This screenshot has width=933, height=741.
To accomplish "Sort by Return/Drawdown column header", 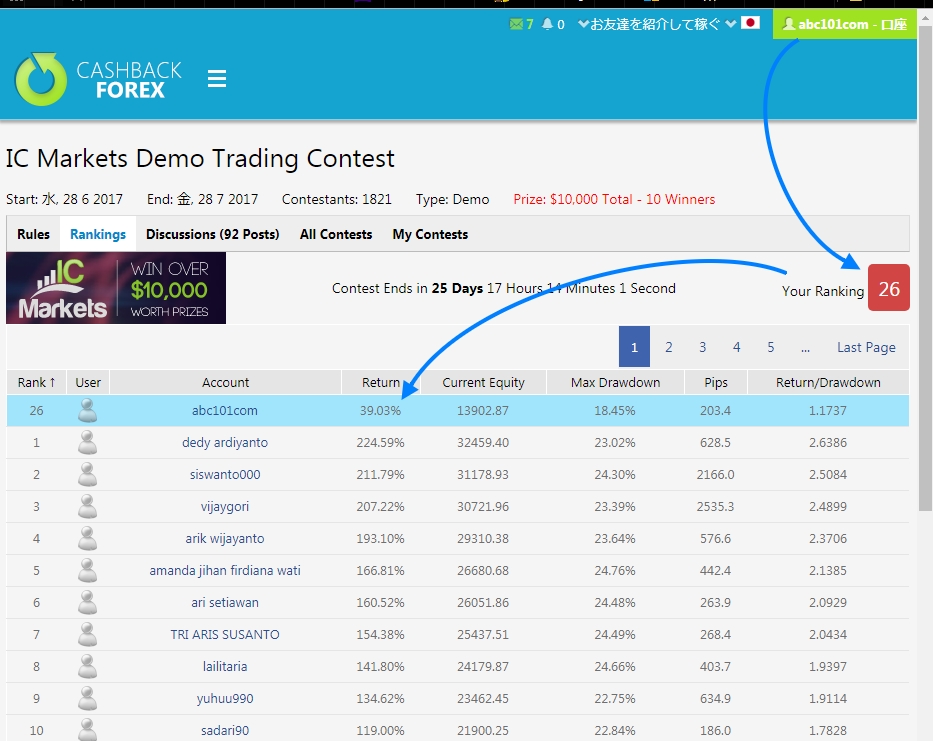I will 828,383.
